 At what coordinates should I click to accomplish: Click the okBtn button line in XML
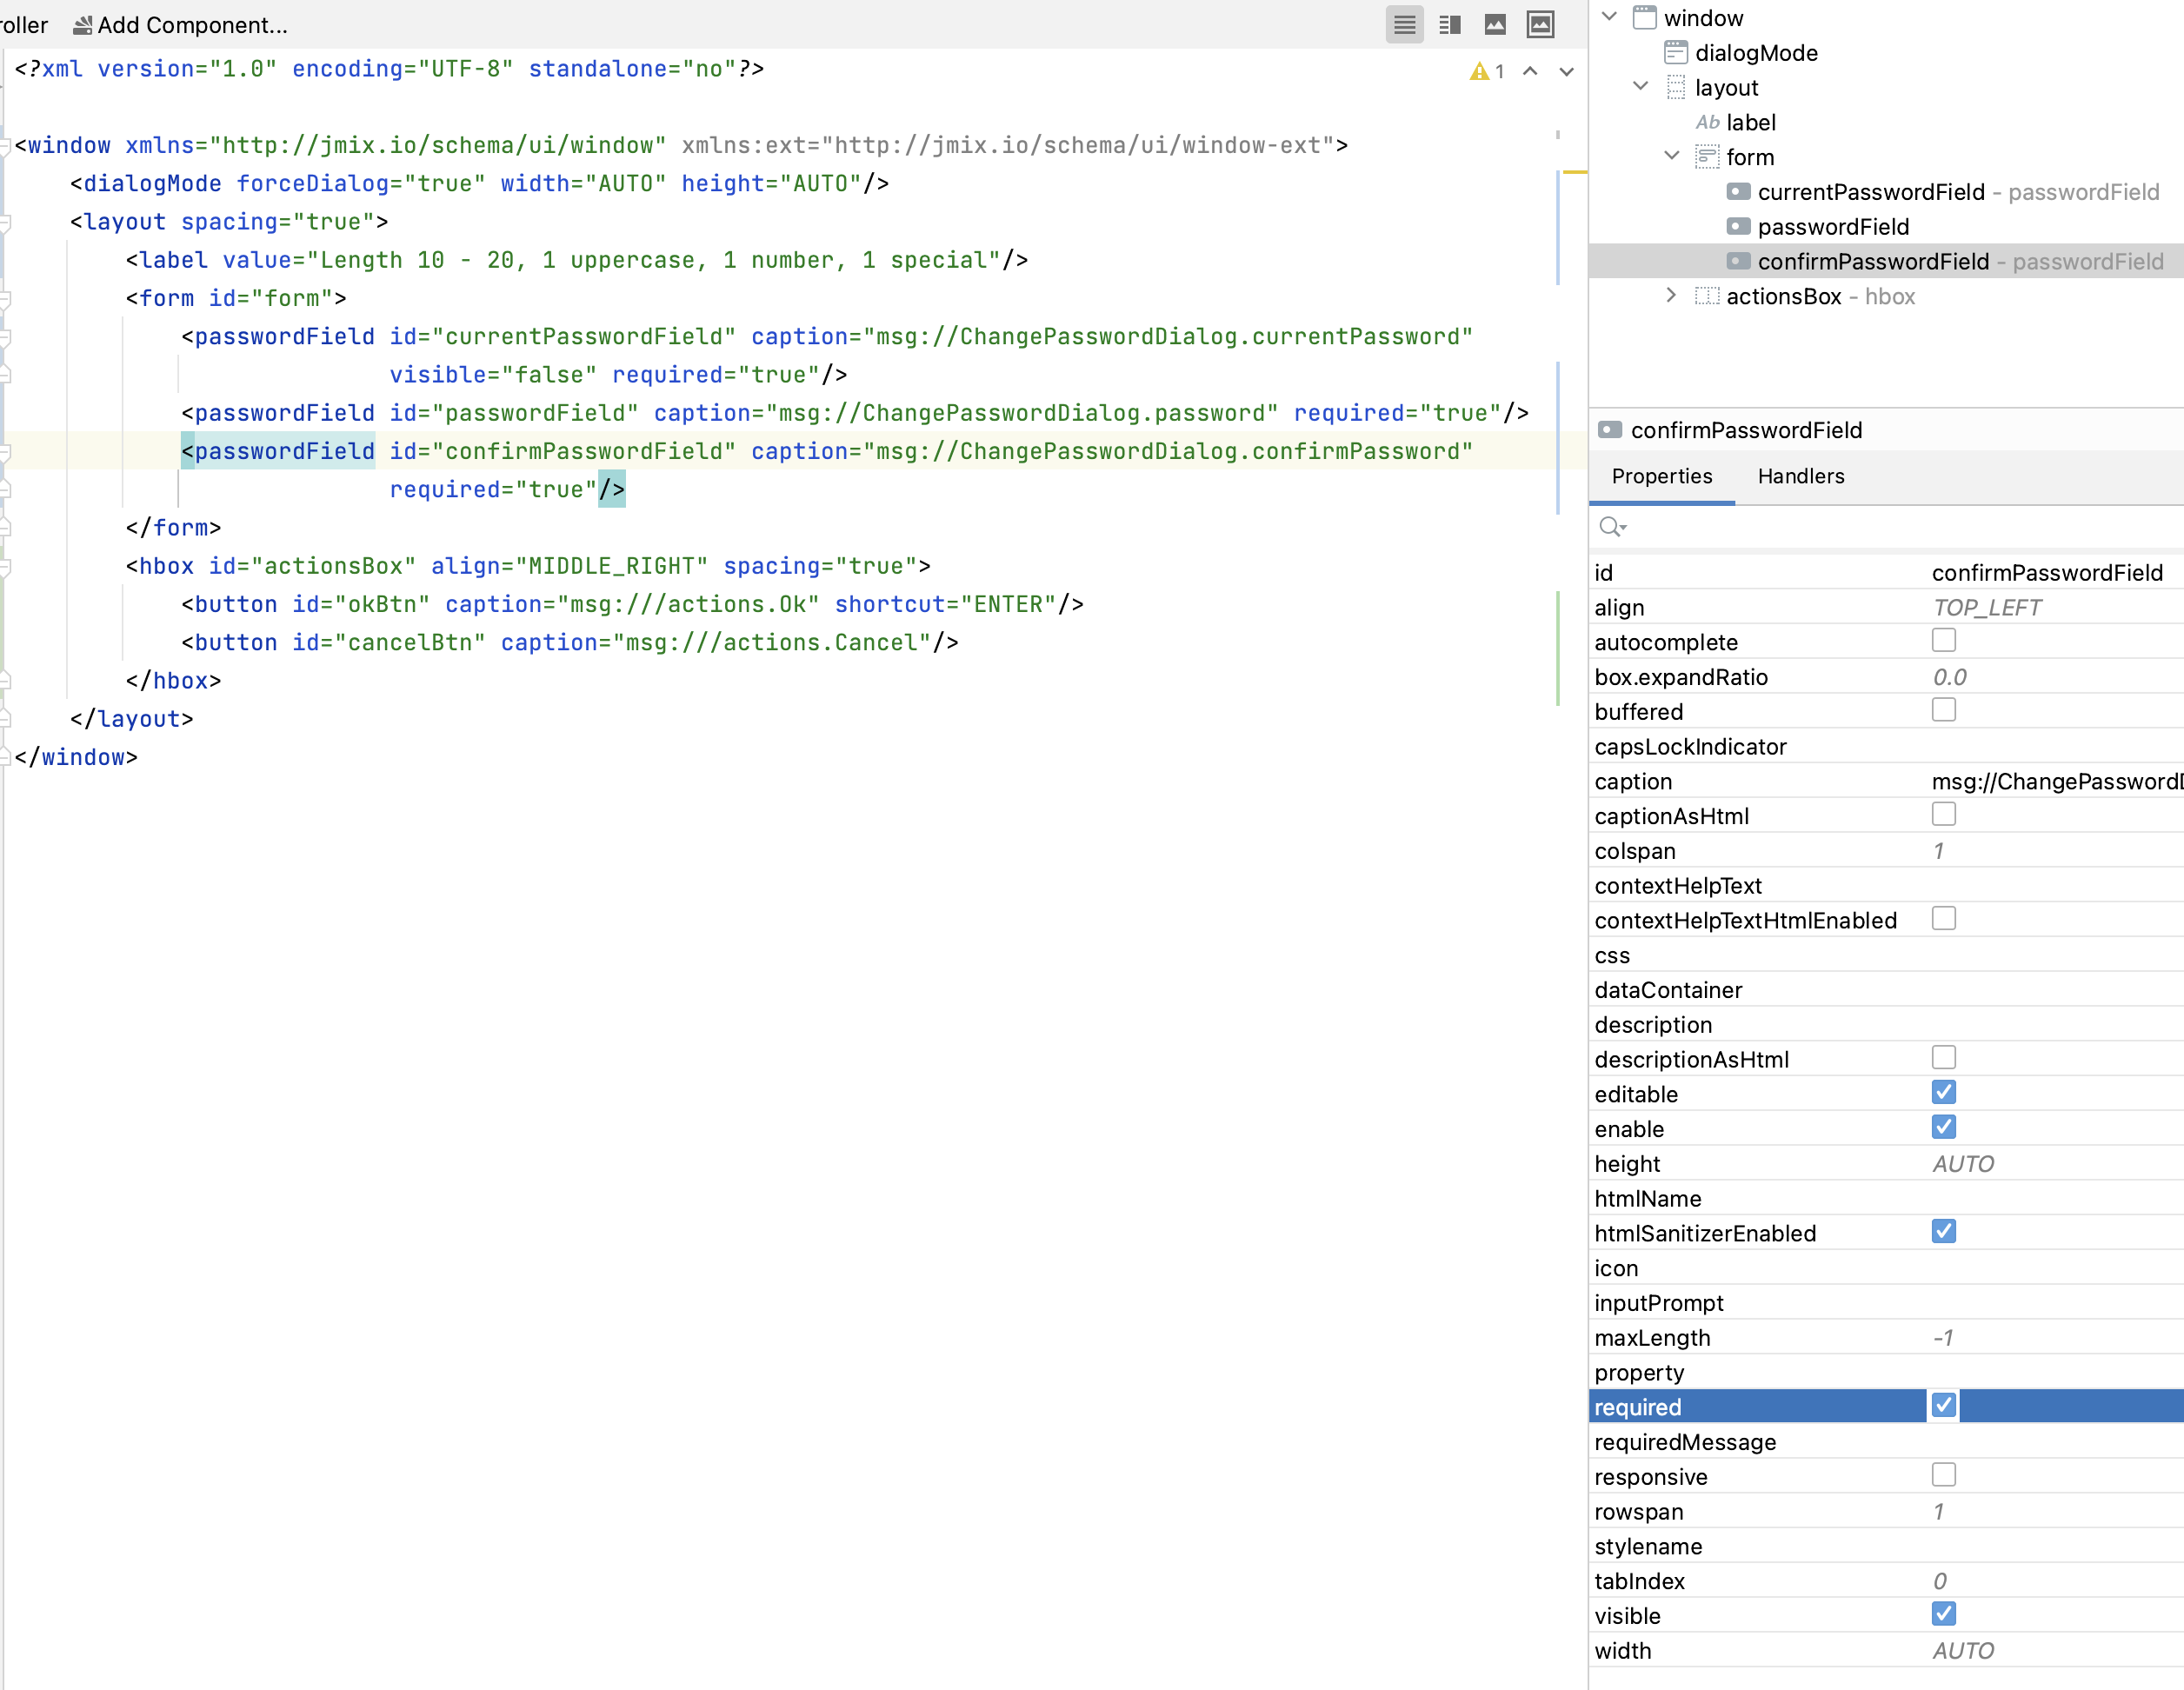[632, 604]
